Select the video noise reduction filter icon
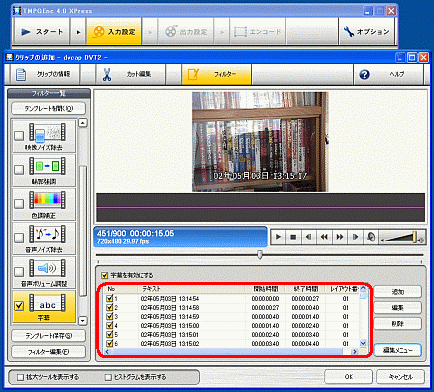434x392 pixels. [47, 132]
